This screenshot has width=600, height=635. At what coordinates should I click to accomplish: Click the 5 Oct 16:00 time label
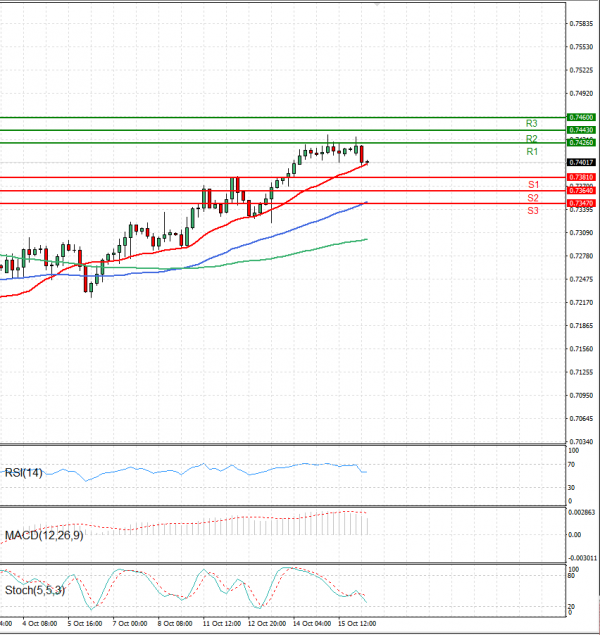click(85, 624)
